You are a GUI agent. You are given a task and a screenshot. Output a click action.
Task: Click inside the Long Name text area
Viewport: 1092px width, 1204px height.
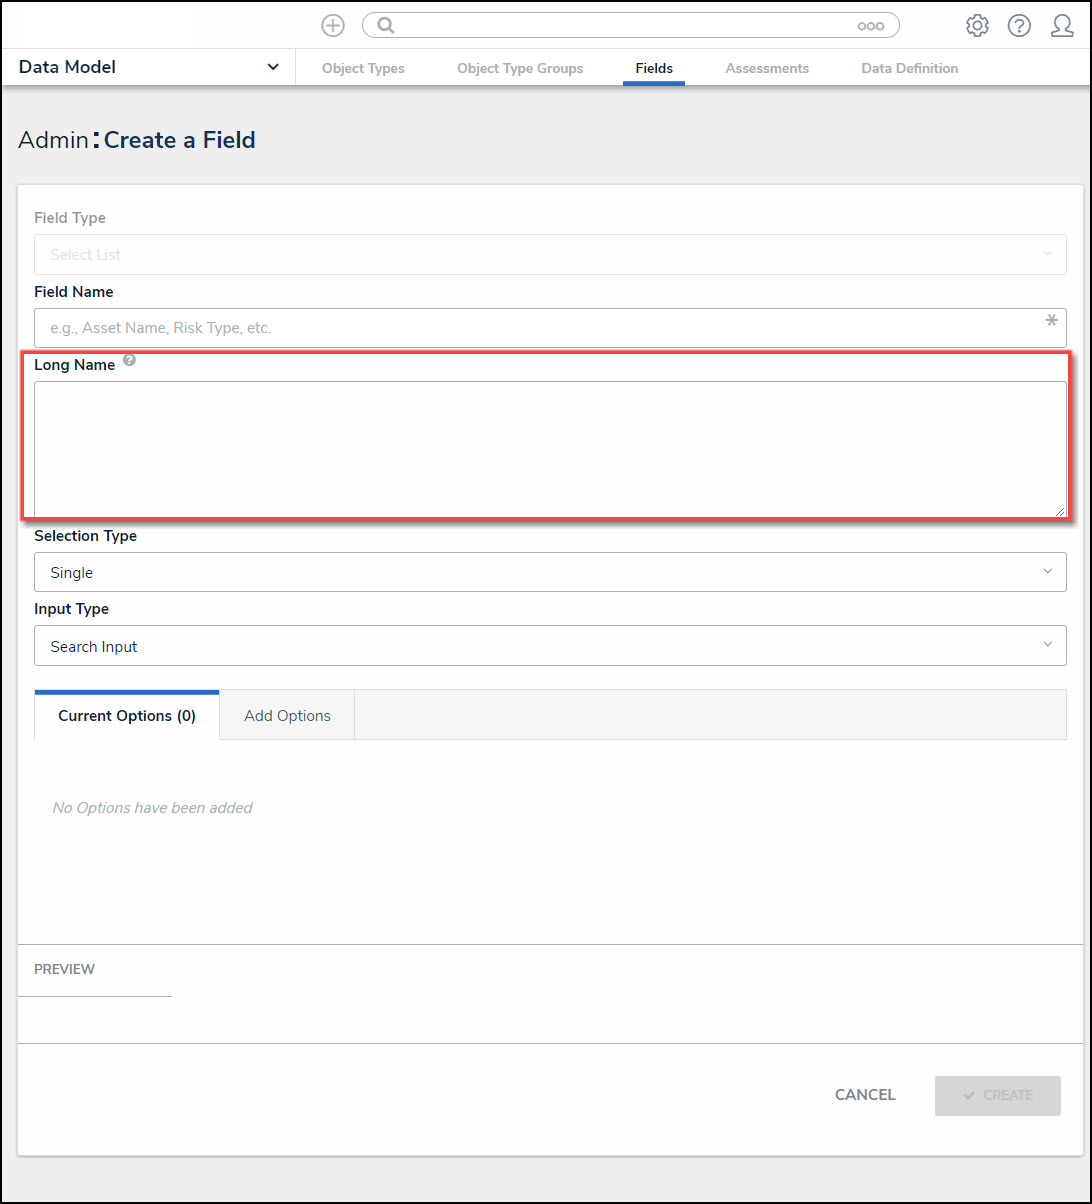click(x=550, y=449)
